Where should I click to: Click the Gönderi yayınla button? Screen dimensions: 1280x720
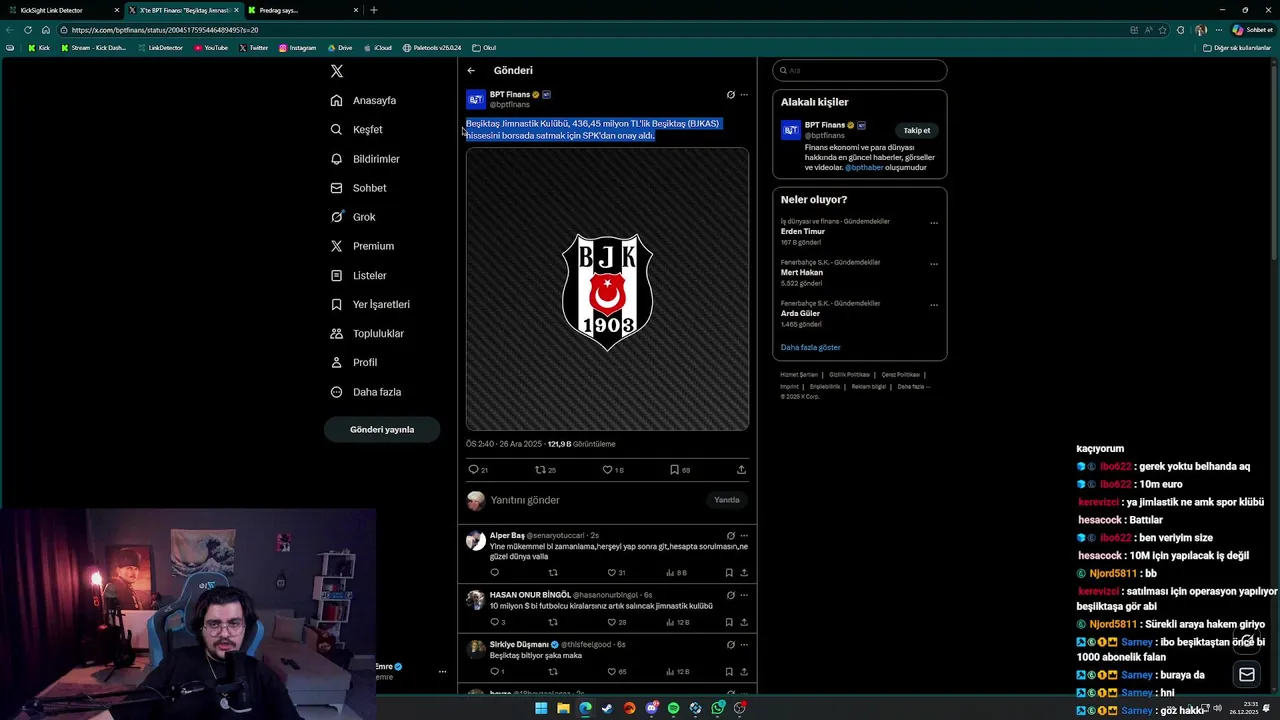tap(382, 430)
